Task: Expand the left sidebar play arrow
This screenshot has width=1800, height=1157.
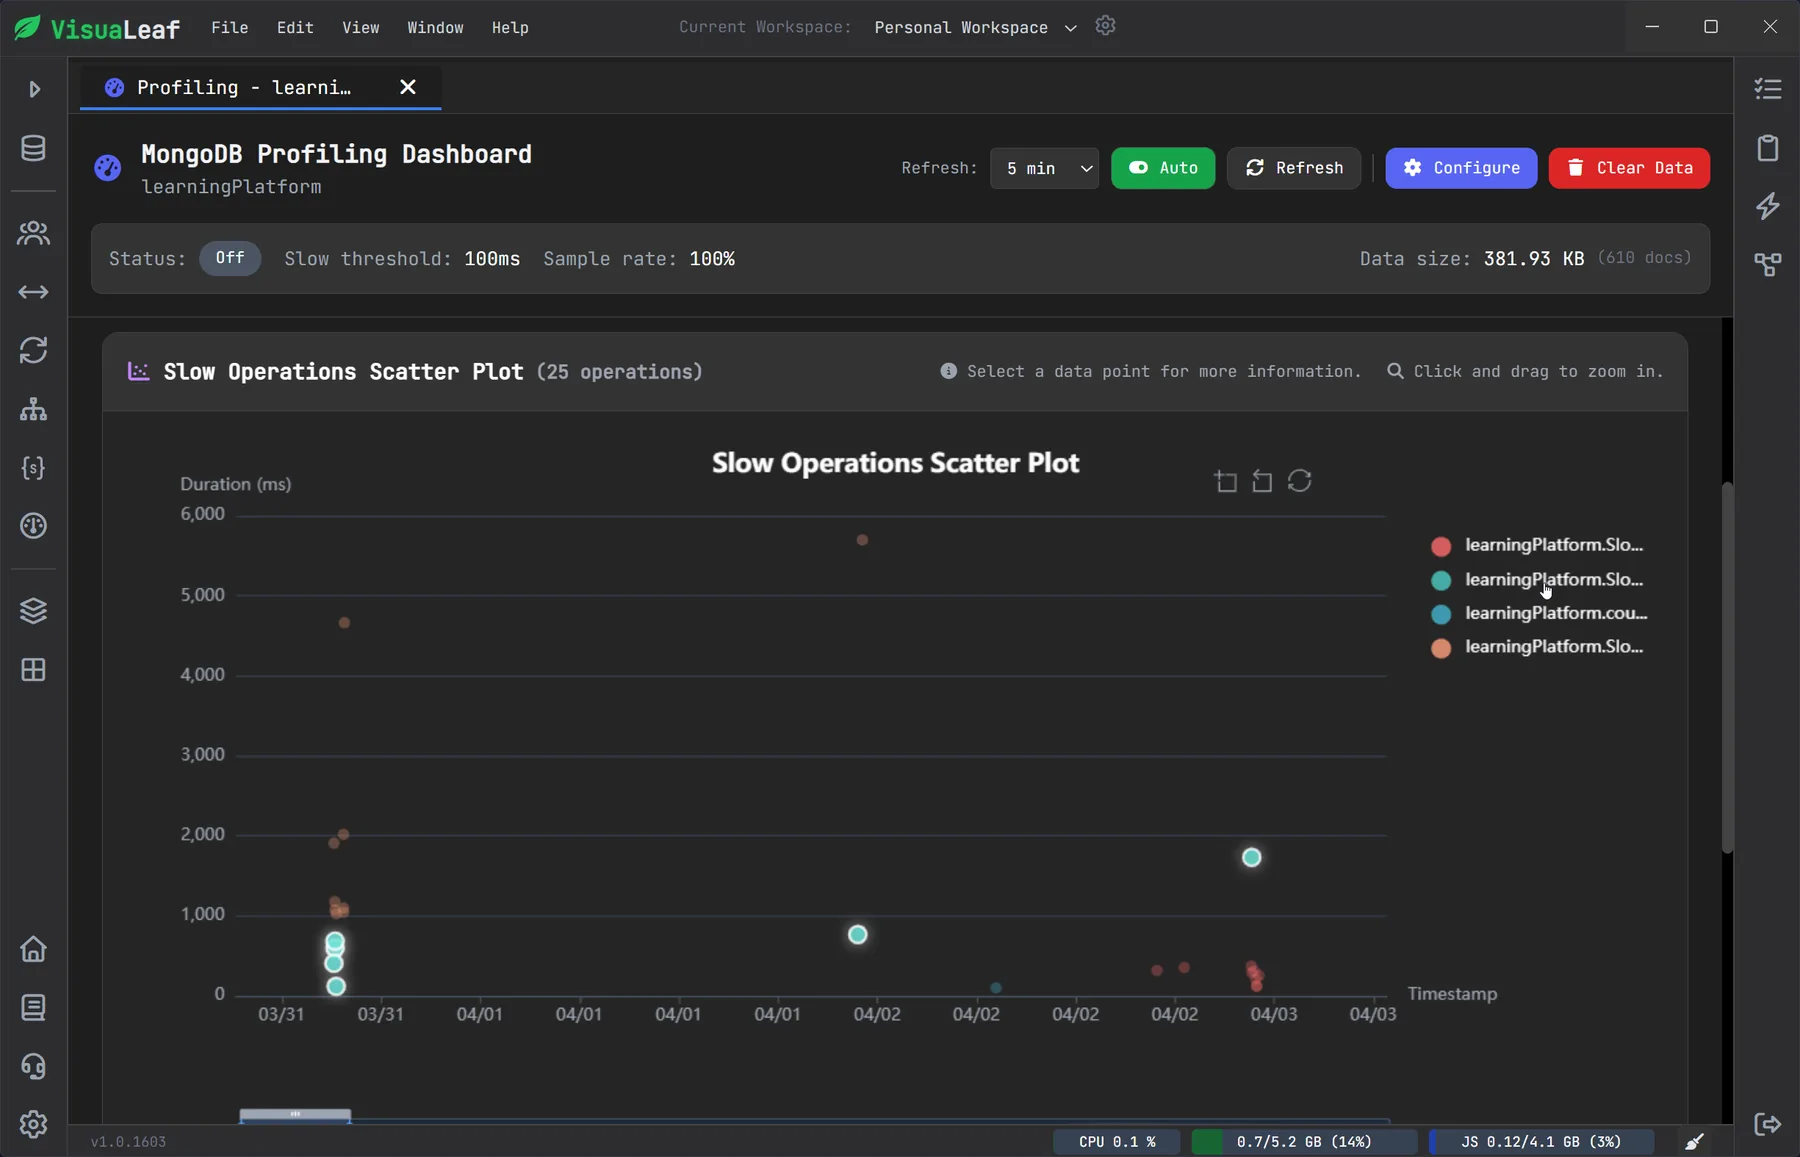Action: click(34, 89)
